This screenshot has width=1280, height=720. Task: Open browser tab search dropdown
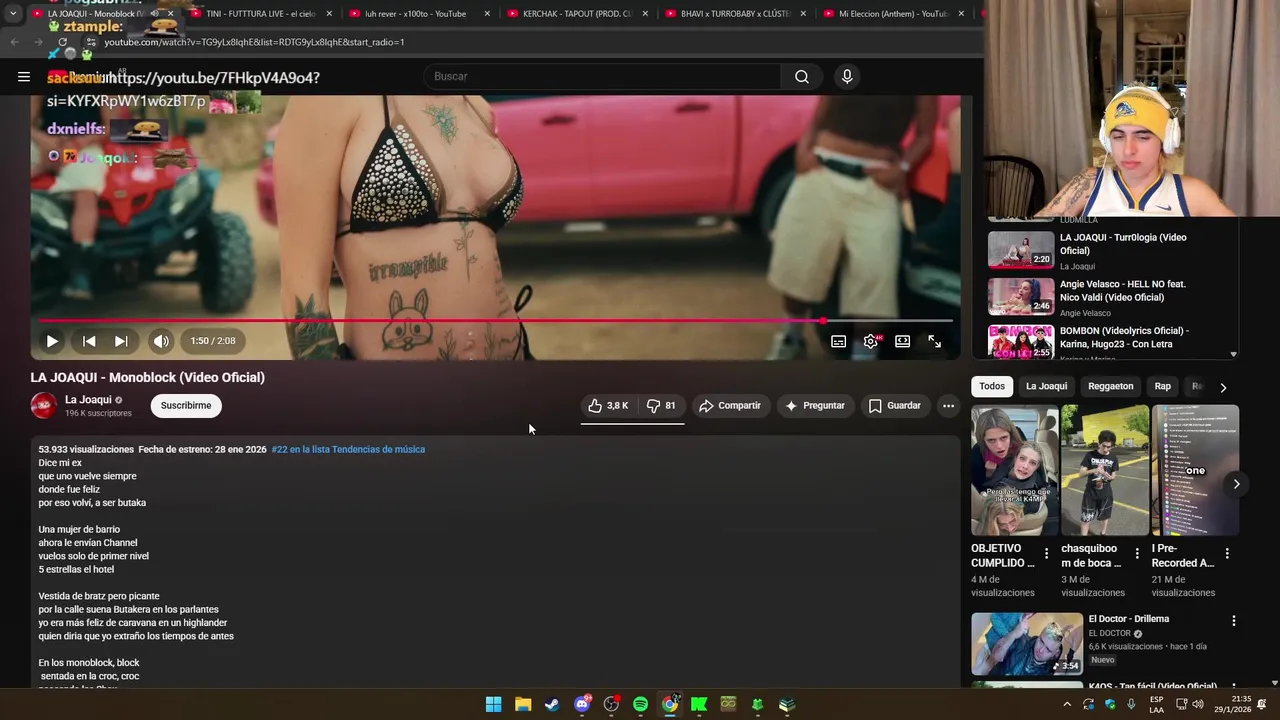13,14
